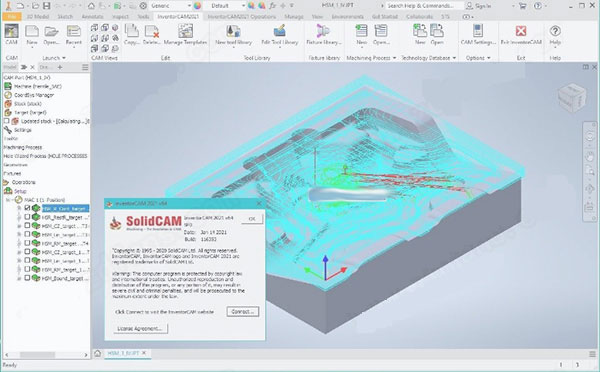
Task: Open the InventorCAM2021 Operations tab
Action: click(x=242, y=16)
